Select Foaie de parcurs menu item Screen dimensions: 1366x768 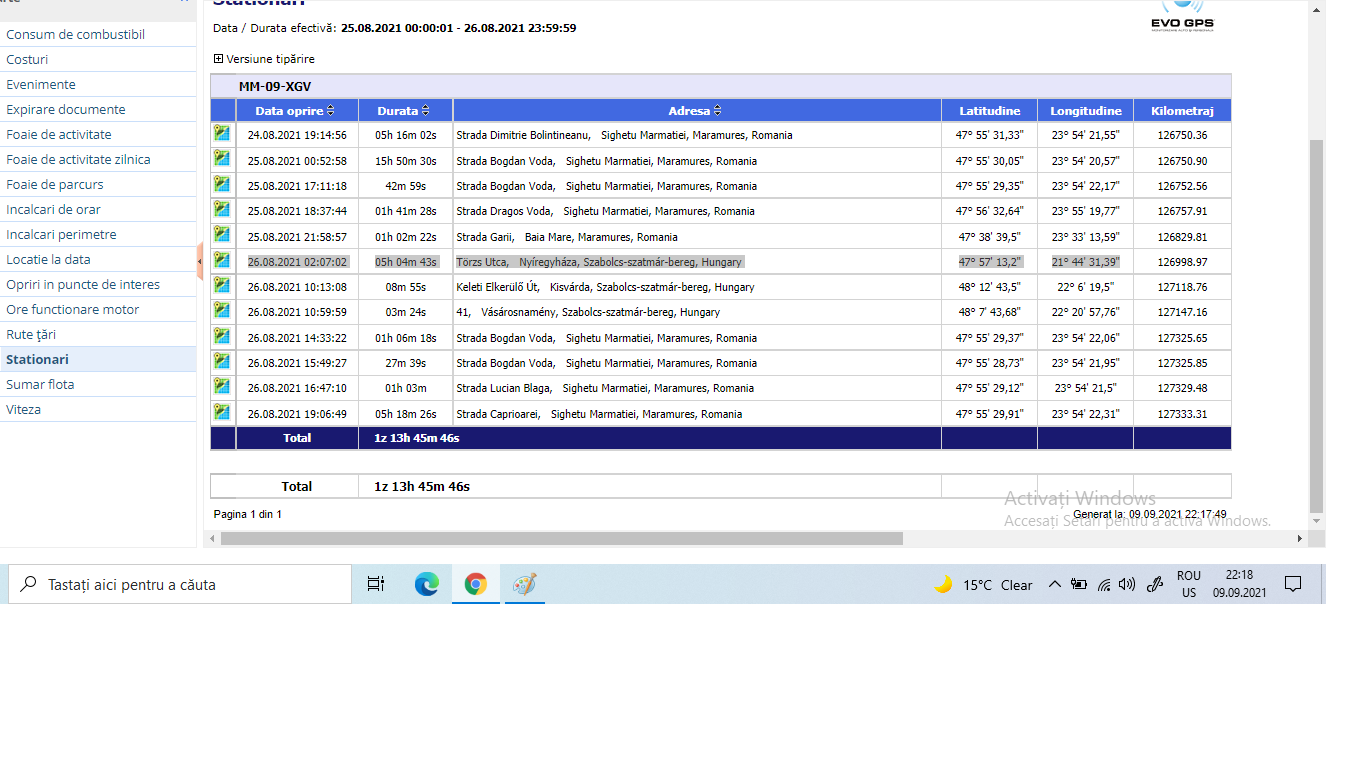tap(55, 184)
